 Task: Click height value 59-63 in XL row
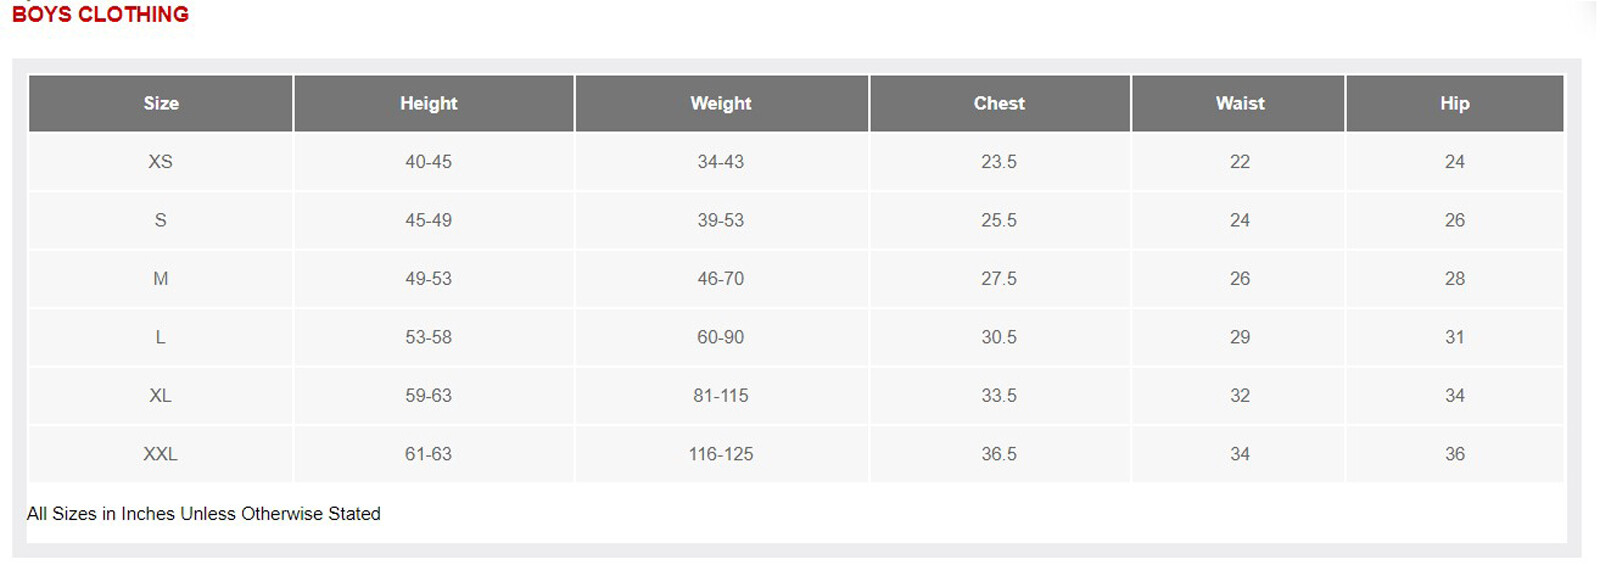tap(428, 396)
